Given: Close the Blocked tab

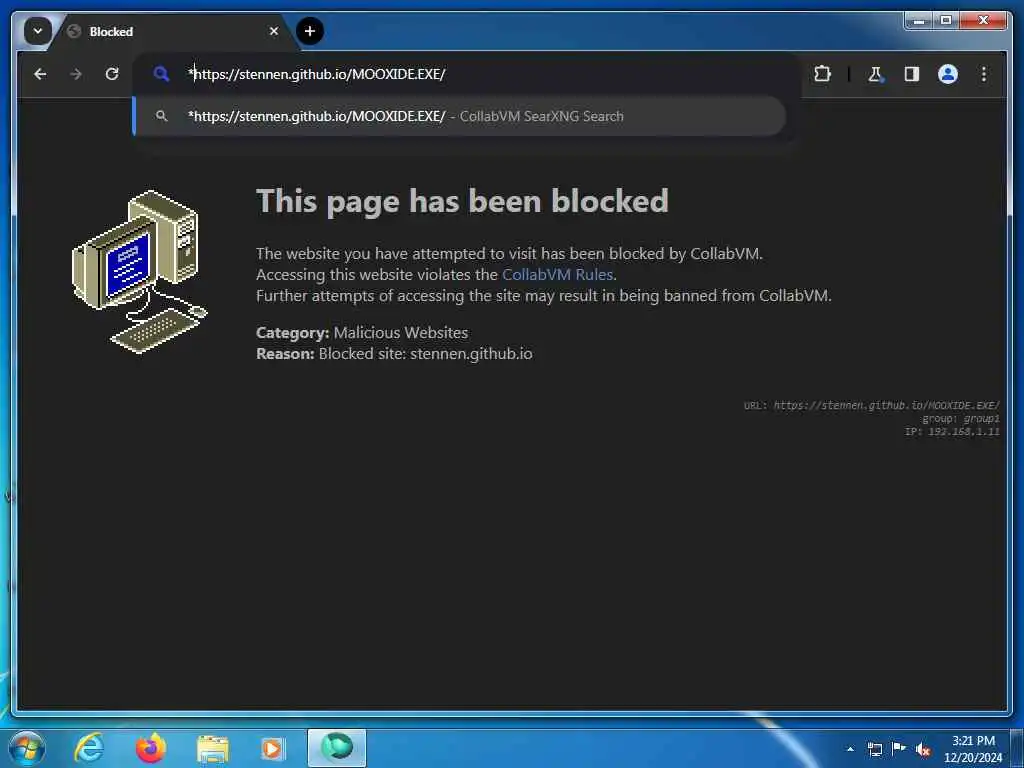Looking at the screenshot, I should 274,31.
